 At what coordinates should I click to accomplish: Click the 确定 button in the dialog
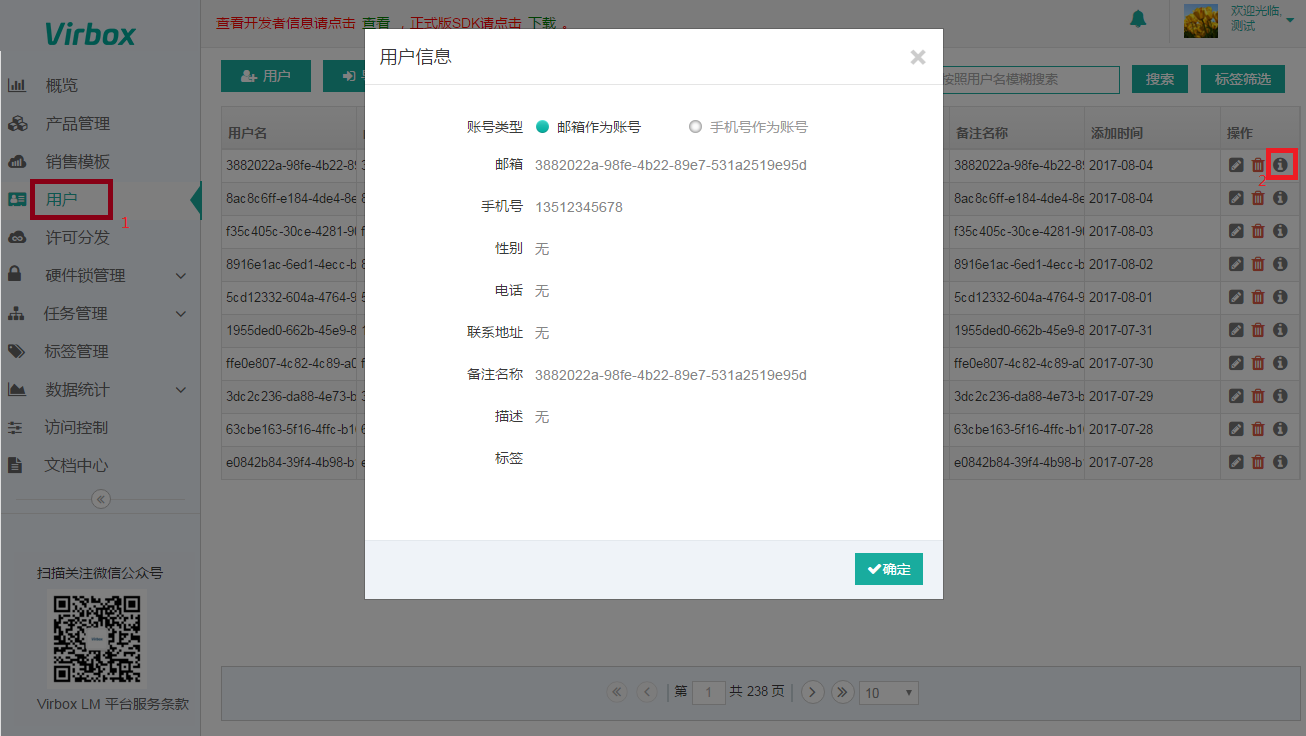click(888, 569)
